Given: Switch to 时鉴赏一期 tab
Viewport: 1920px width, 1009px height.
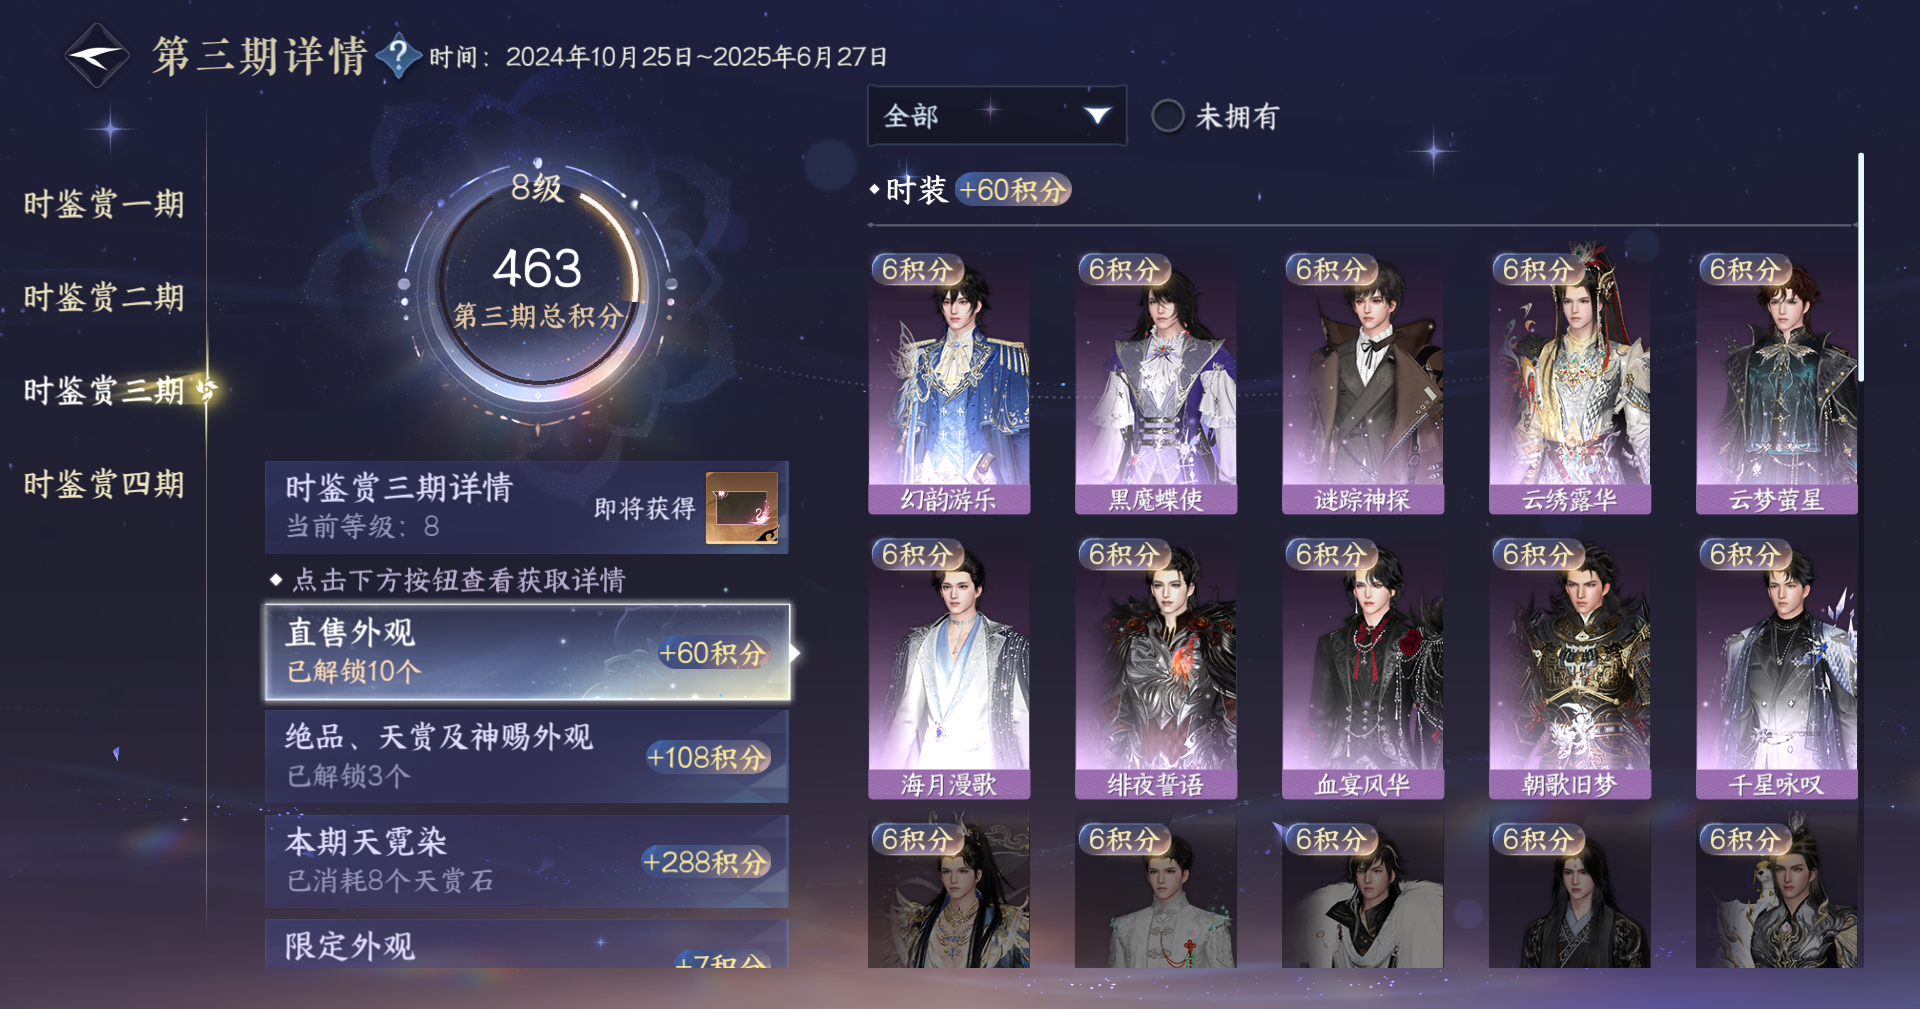Looking at the screenshot, I should coord(104,204).
